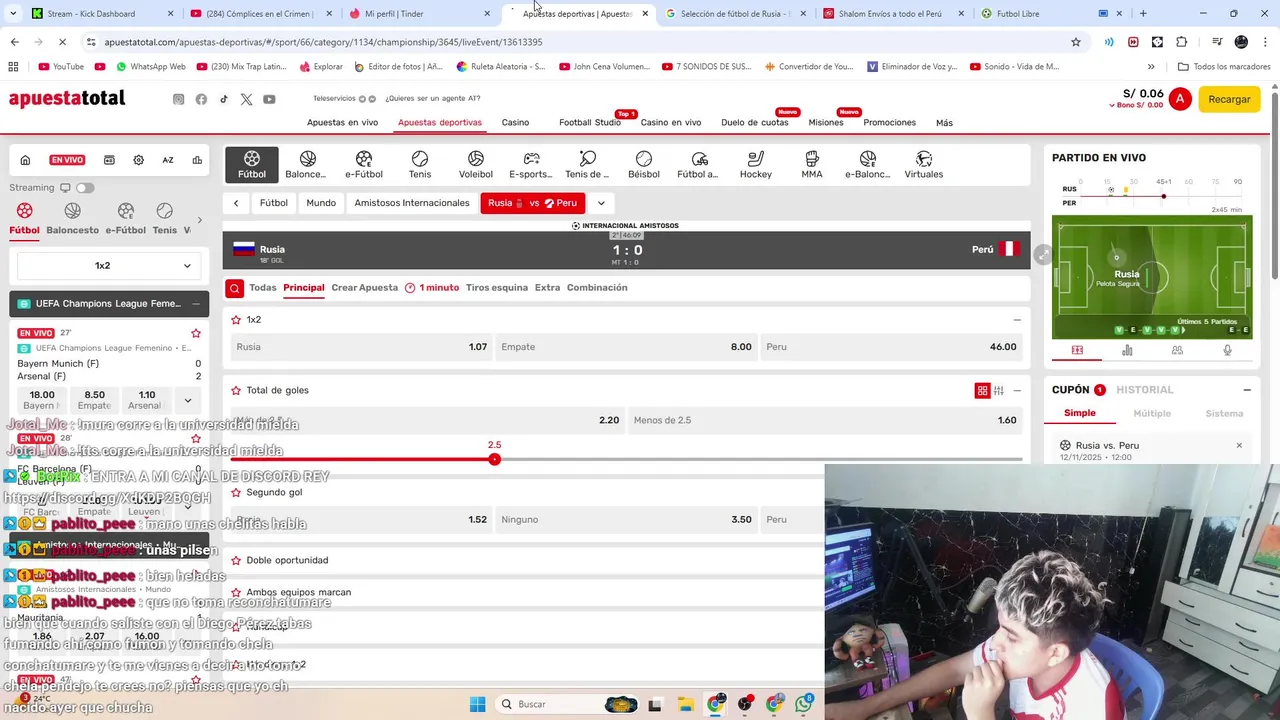
Task: Bookmark this page with star icon
Action: [1076, 42]
